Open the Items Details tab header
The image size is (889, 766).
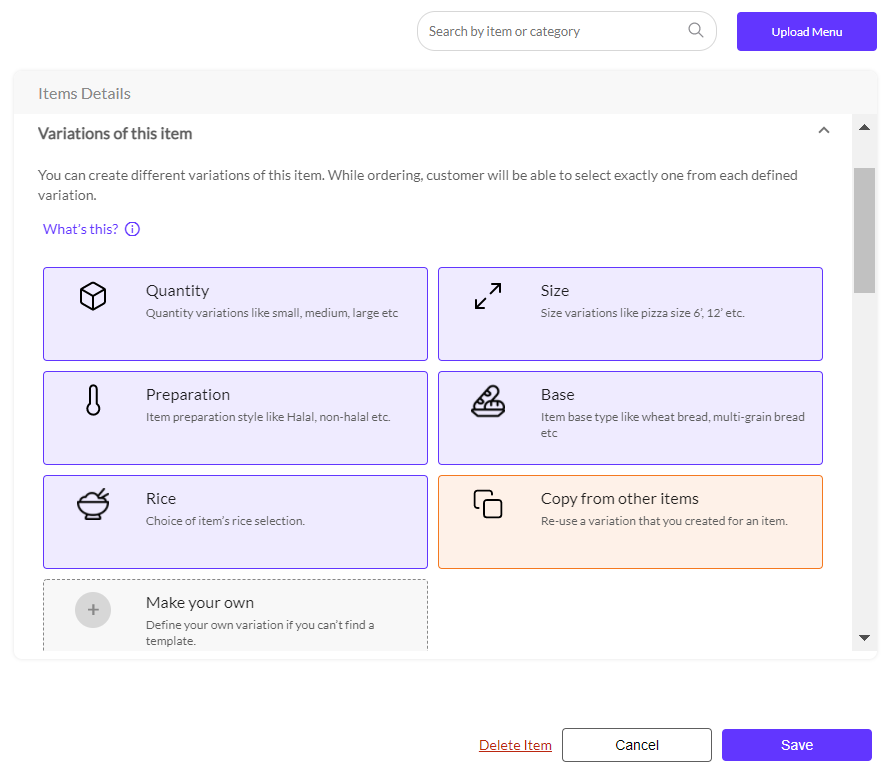(x=84, y=93)
